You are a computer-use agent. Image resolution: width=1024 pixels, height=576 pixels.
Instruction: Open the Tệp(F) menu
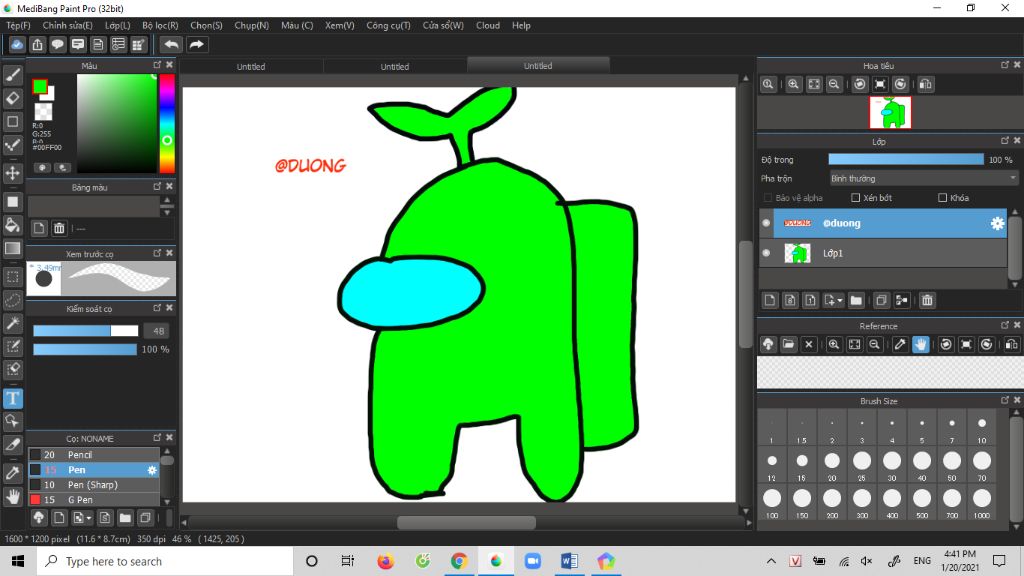click(x=18, y=25)
